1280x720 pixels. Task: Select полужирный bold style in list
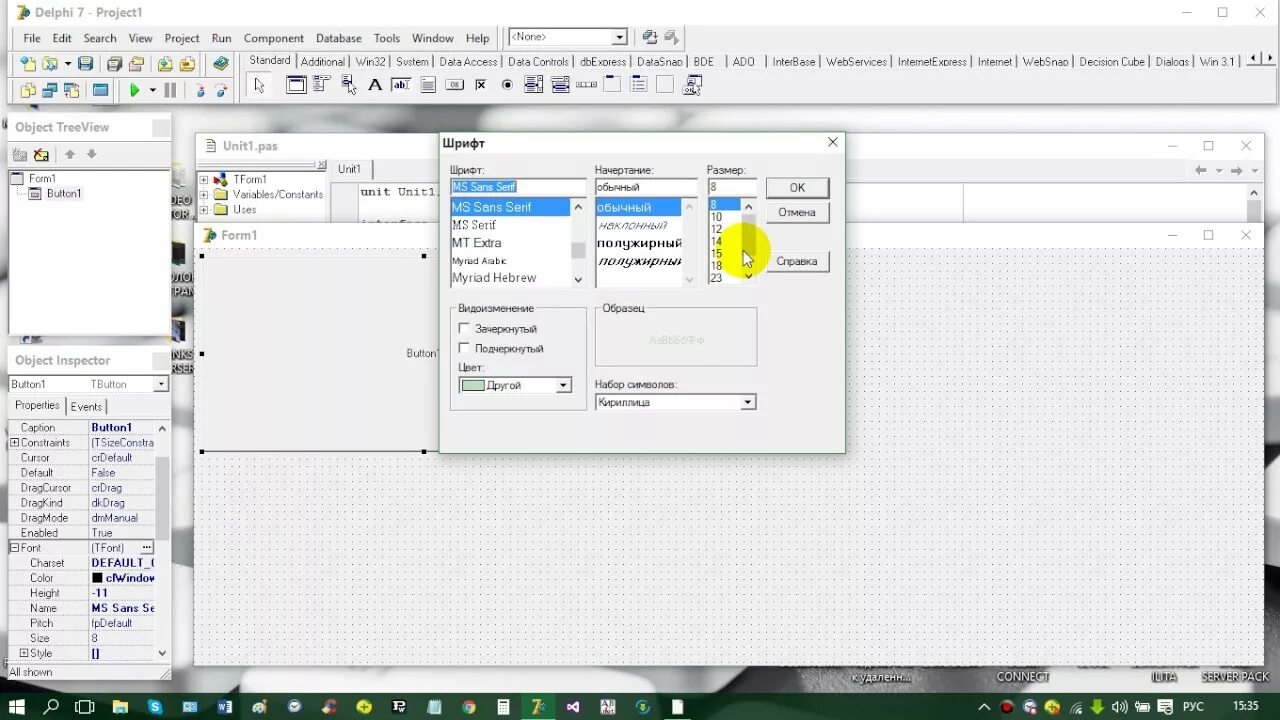pos(638,243)
